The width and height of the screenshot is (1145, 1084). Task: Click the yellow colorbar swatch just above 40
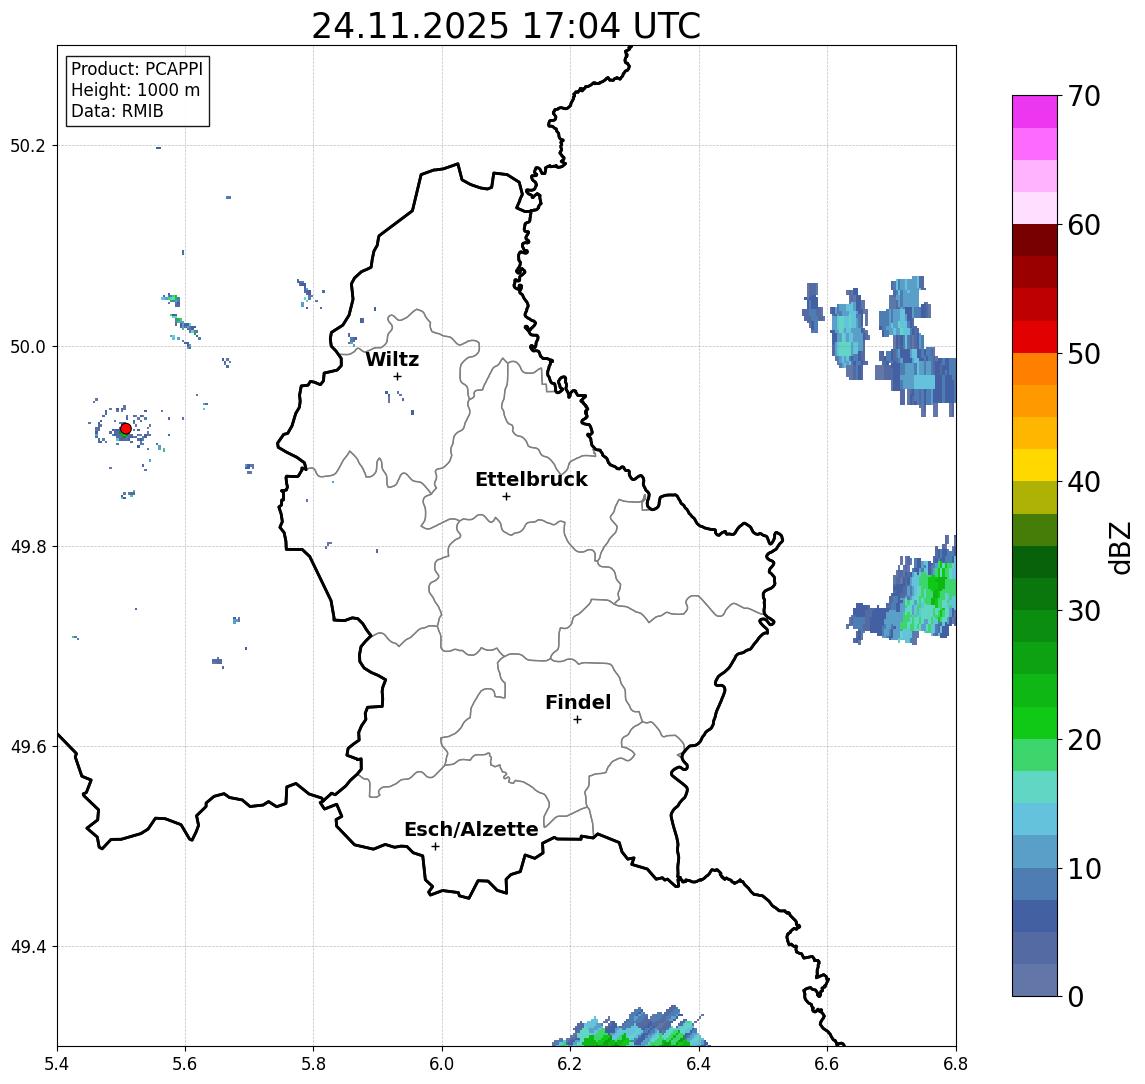pos(1035,465)
